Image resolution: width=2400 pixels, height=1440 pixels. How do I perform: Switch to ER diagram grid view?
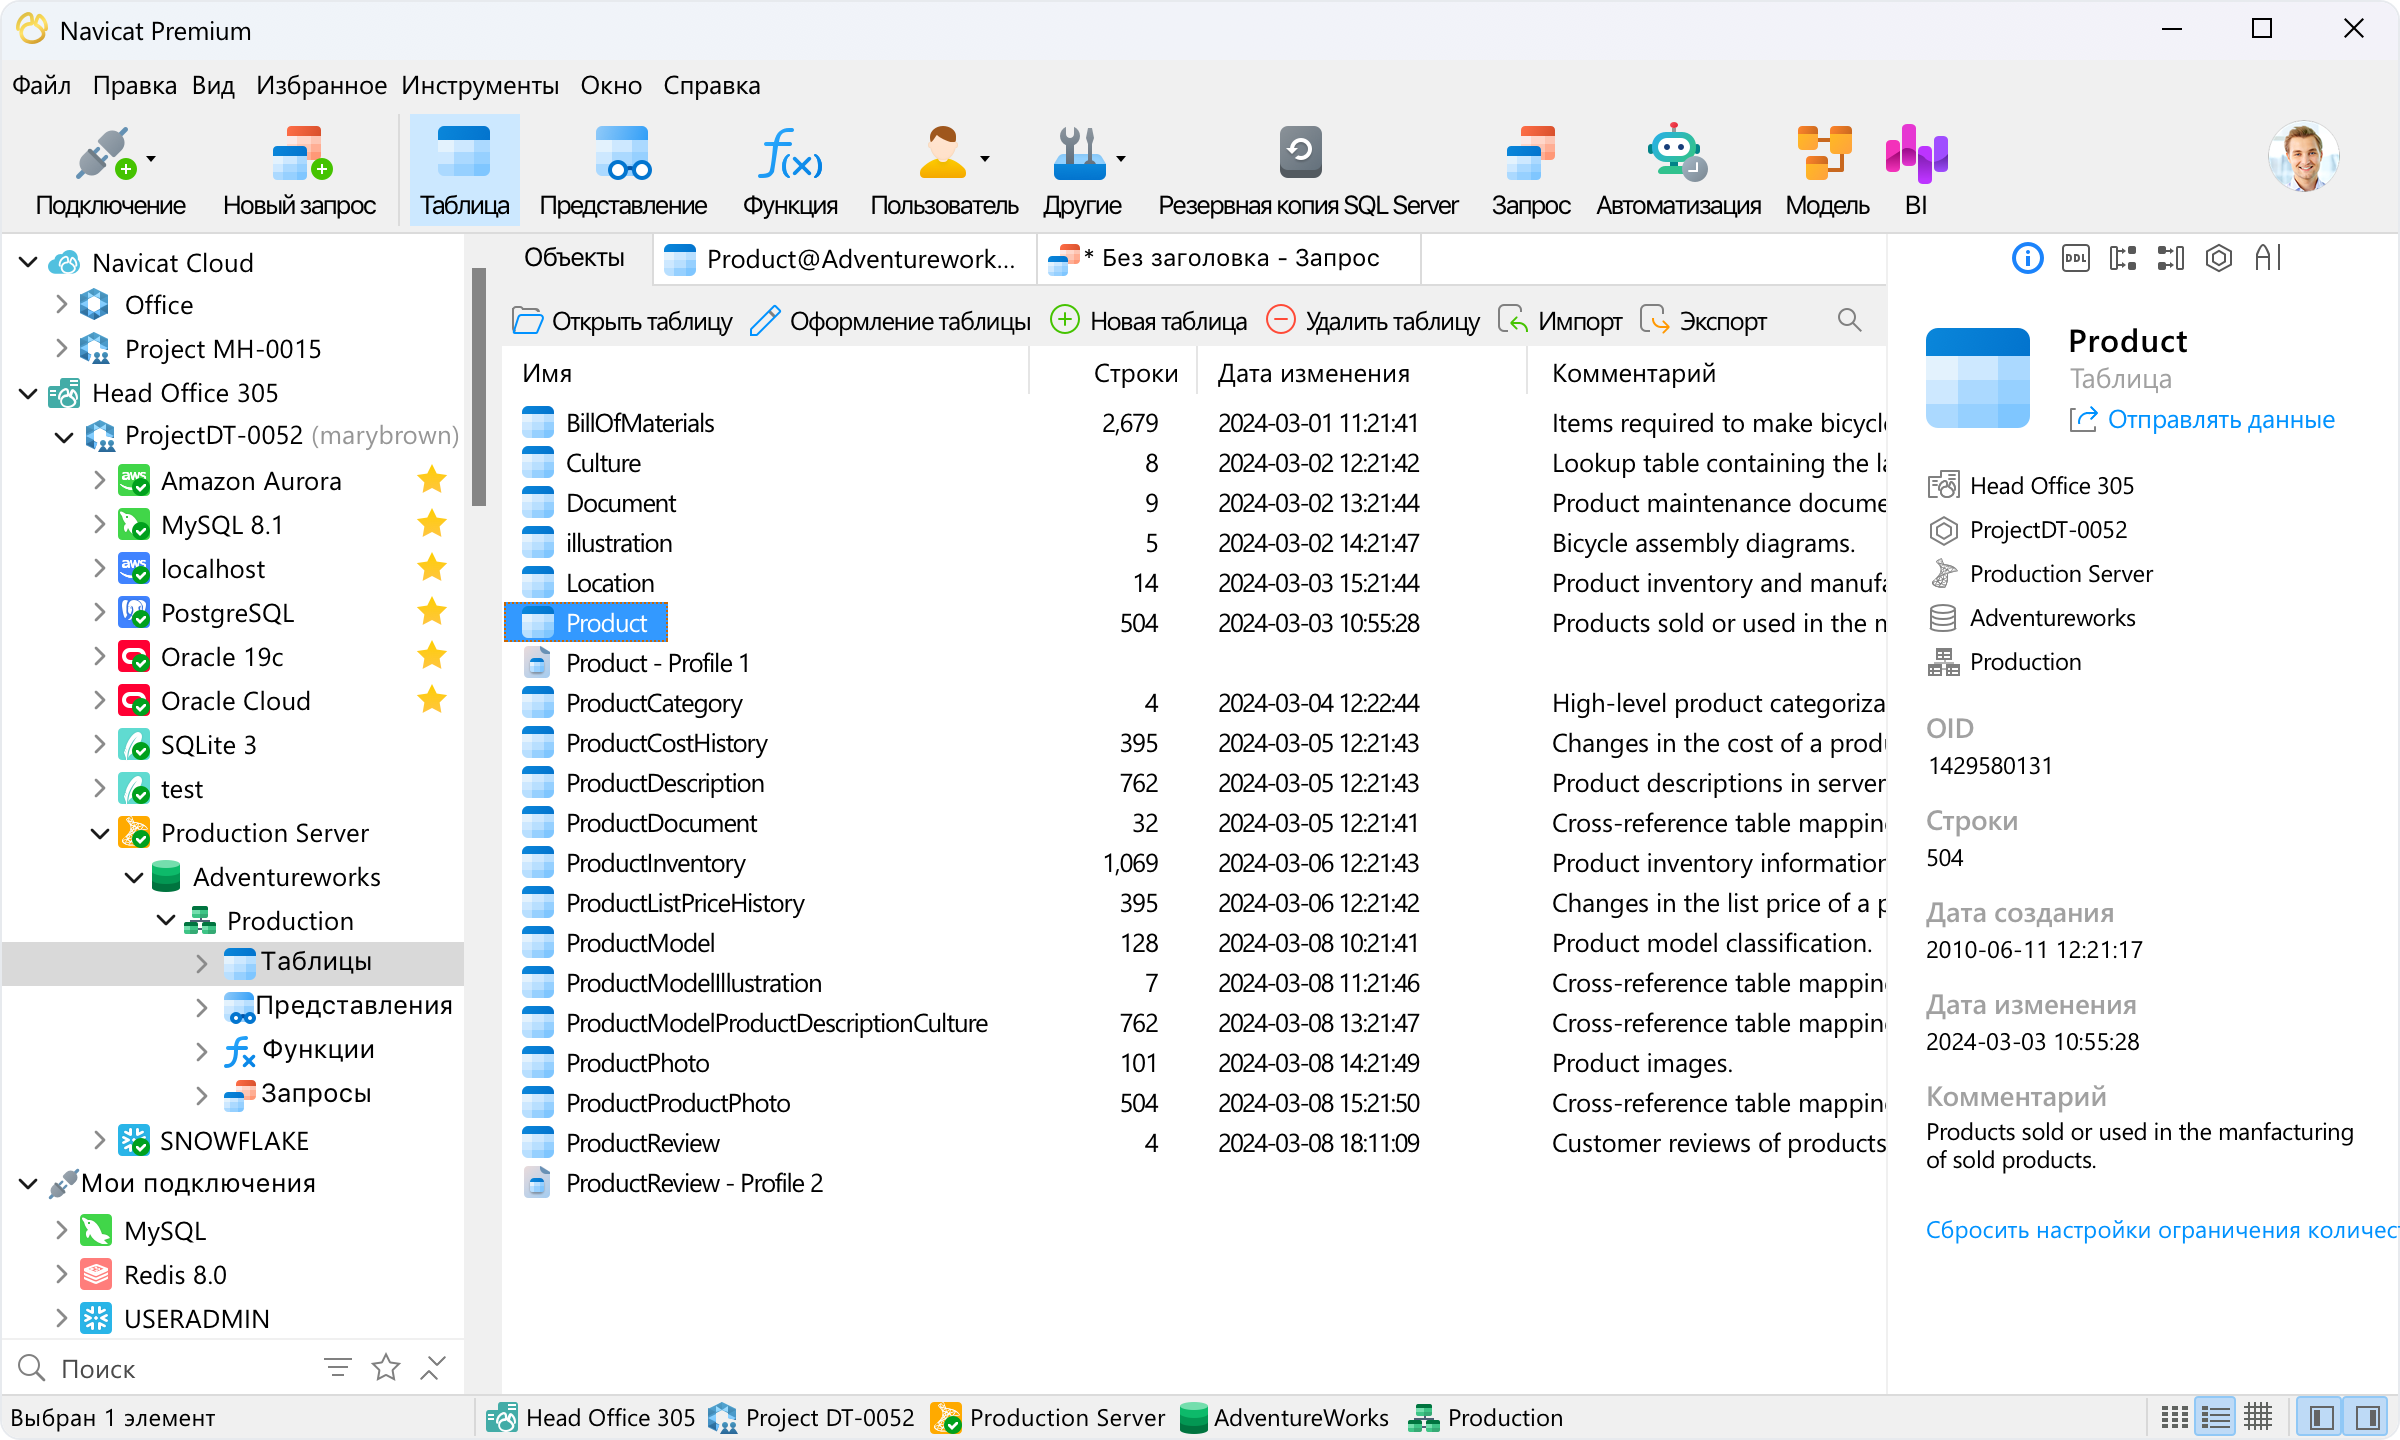click(2258, 1417)
